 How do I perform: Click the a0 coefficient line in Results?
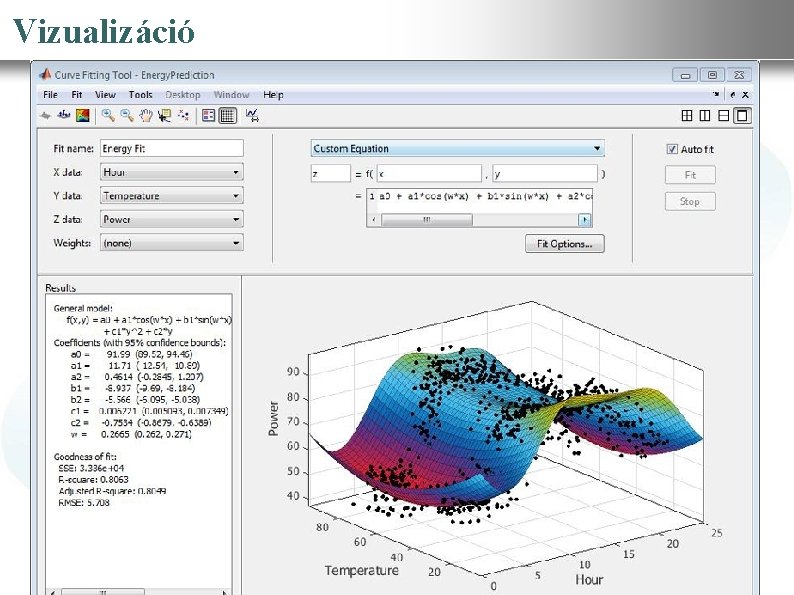tap(132, 354)
